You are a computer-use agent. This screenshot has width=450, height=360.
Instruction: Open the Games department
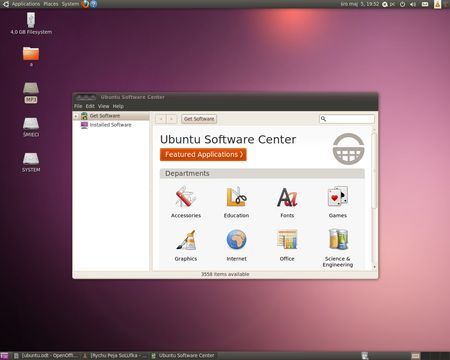pos(338,202)
